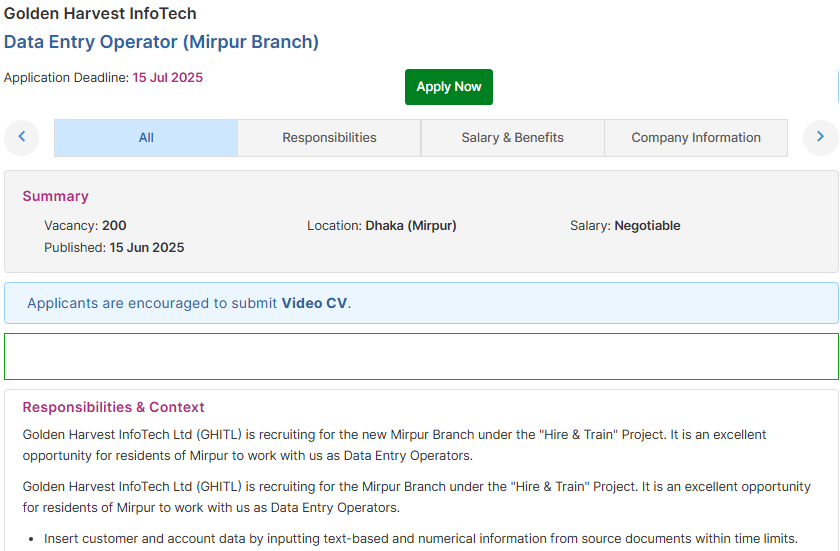
Task: Click the left chevron arrow beside tabs
Action: [21, 138]
